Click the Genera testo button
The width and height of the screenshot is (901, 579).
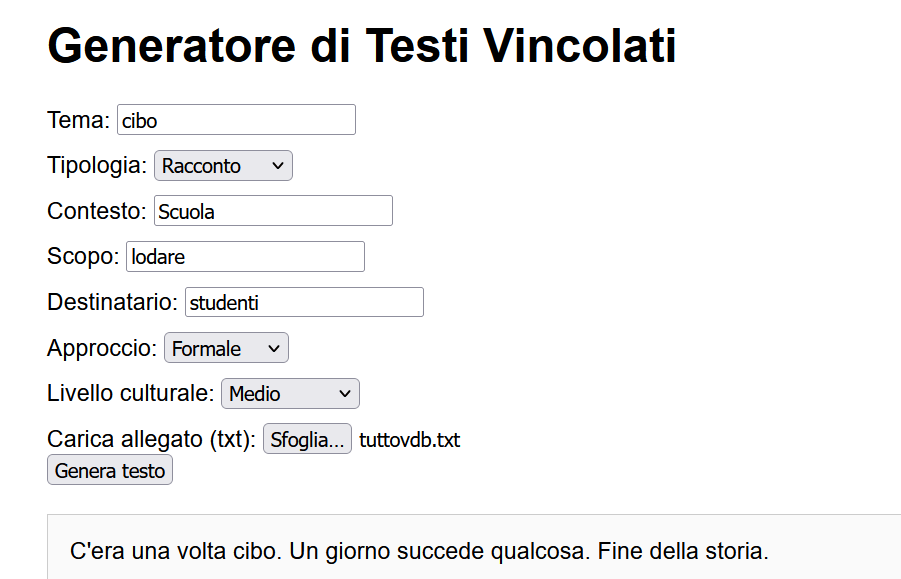[110, 470]
